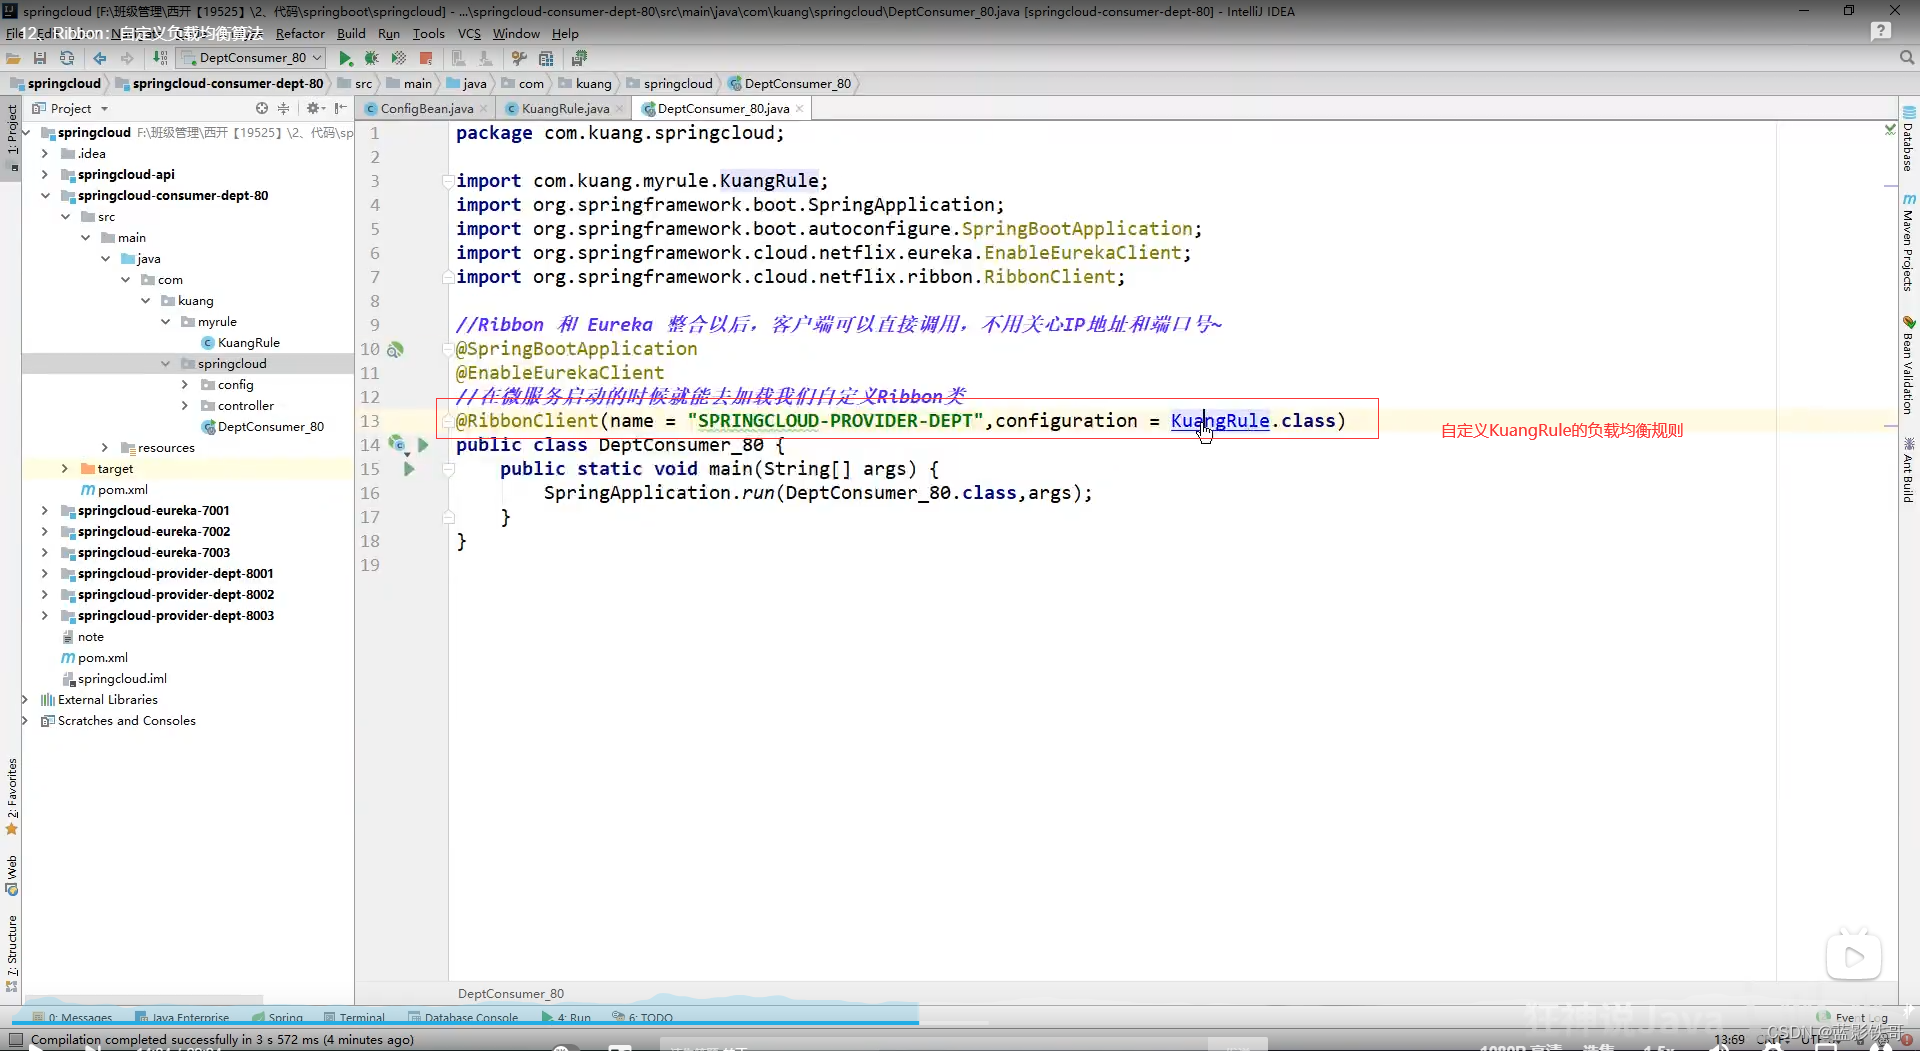Viewport: 1920px width, 1051px height.
Task: Open settings via the wrench toolbar icon
Action: [519, 58]
